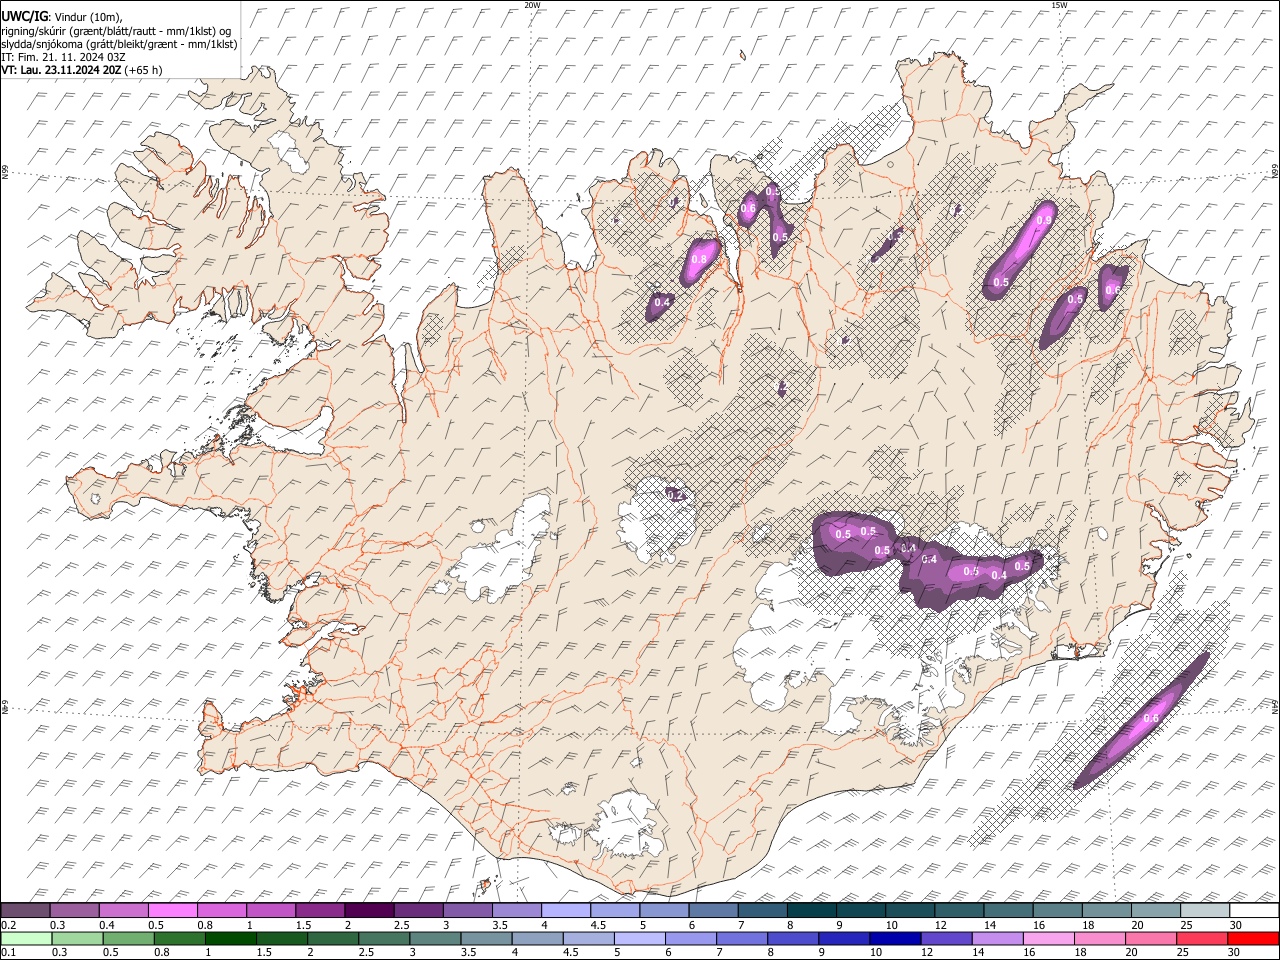Select the light lavender 4 swatch, upper legend

pos(565,911)
